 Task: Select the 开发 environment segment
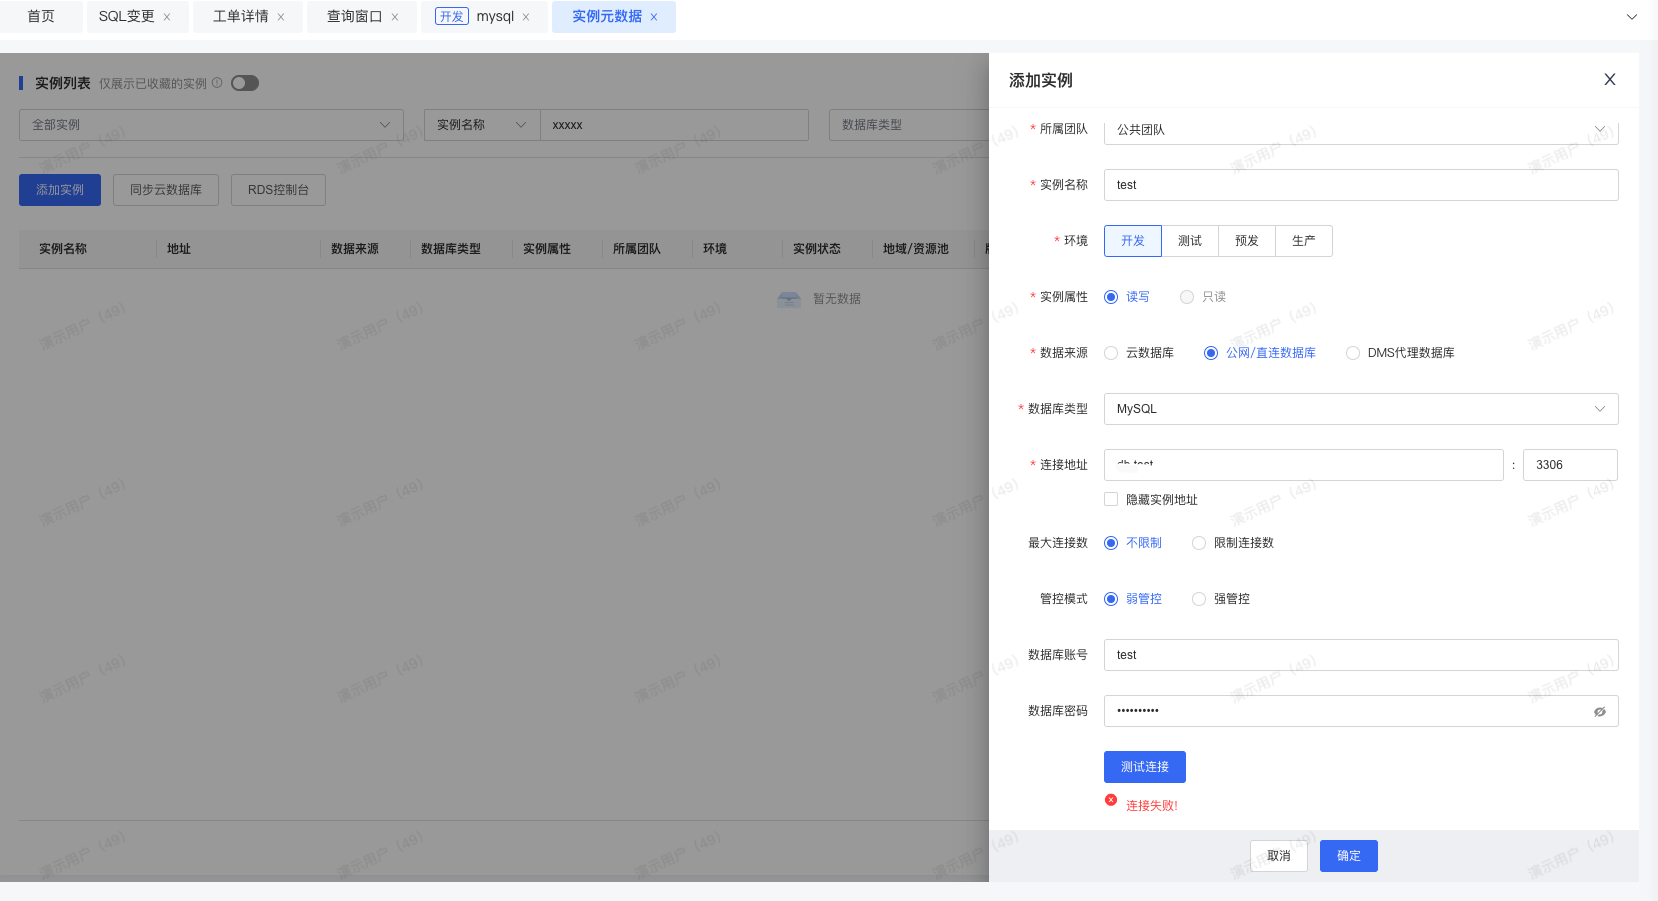pyautogui.click(x=1133, y=241)
